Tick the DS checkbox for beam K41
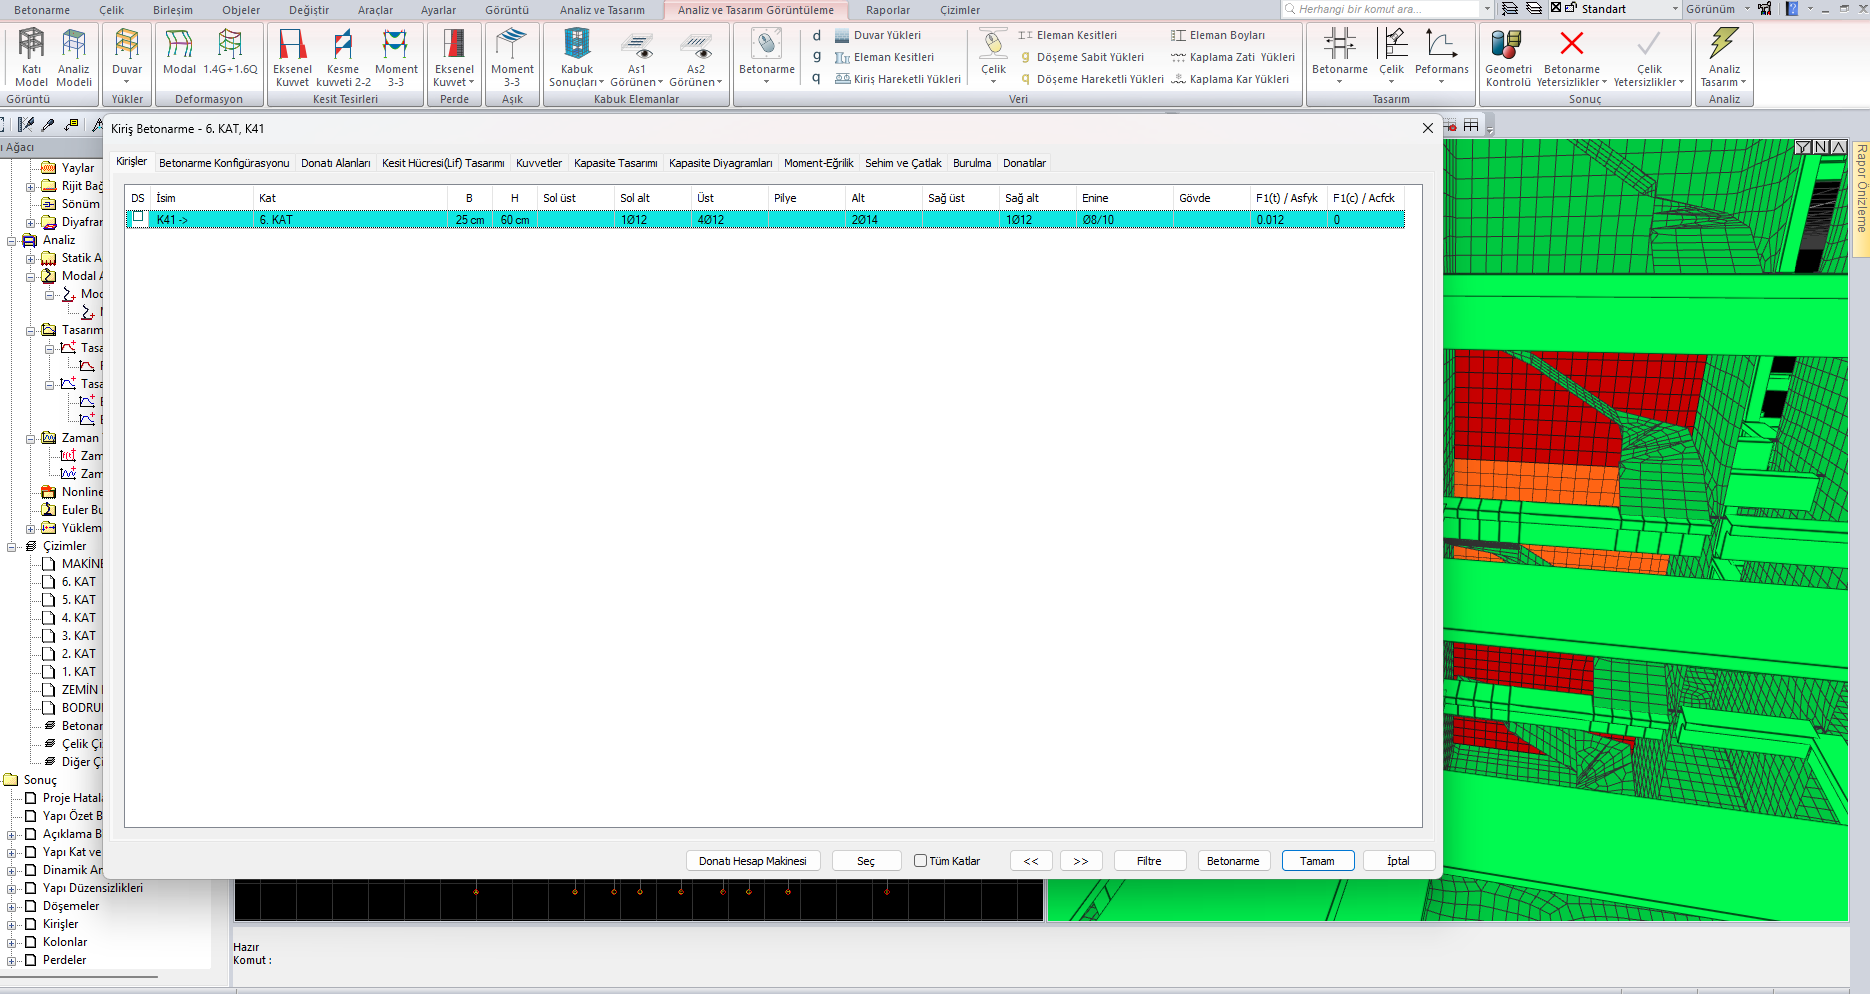Screen dimensions: 1870x994 tap(138, 218)
